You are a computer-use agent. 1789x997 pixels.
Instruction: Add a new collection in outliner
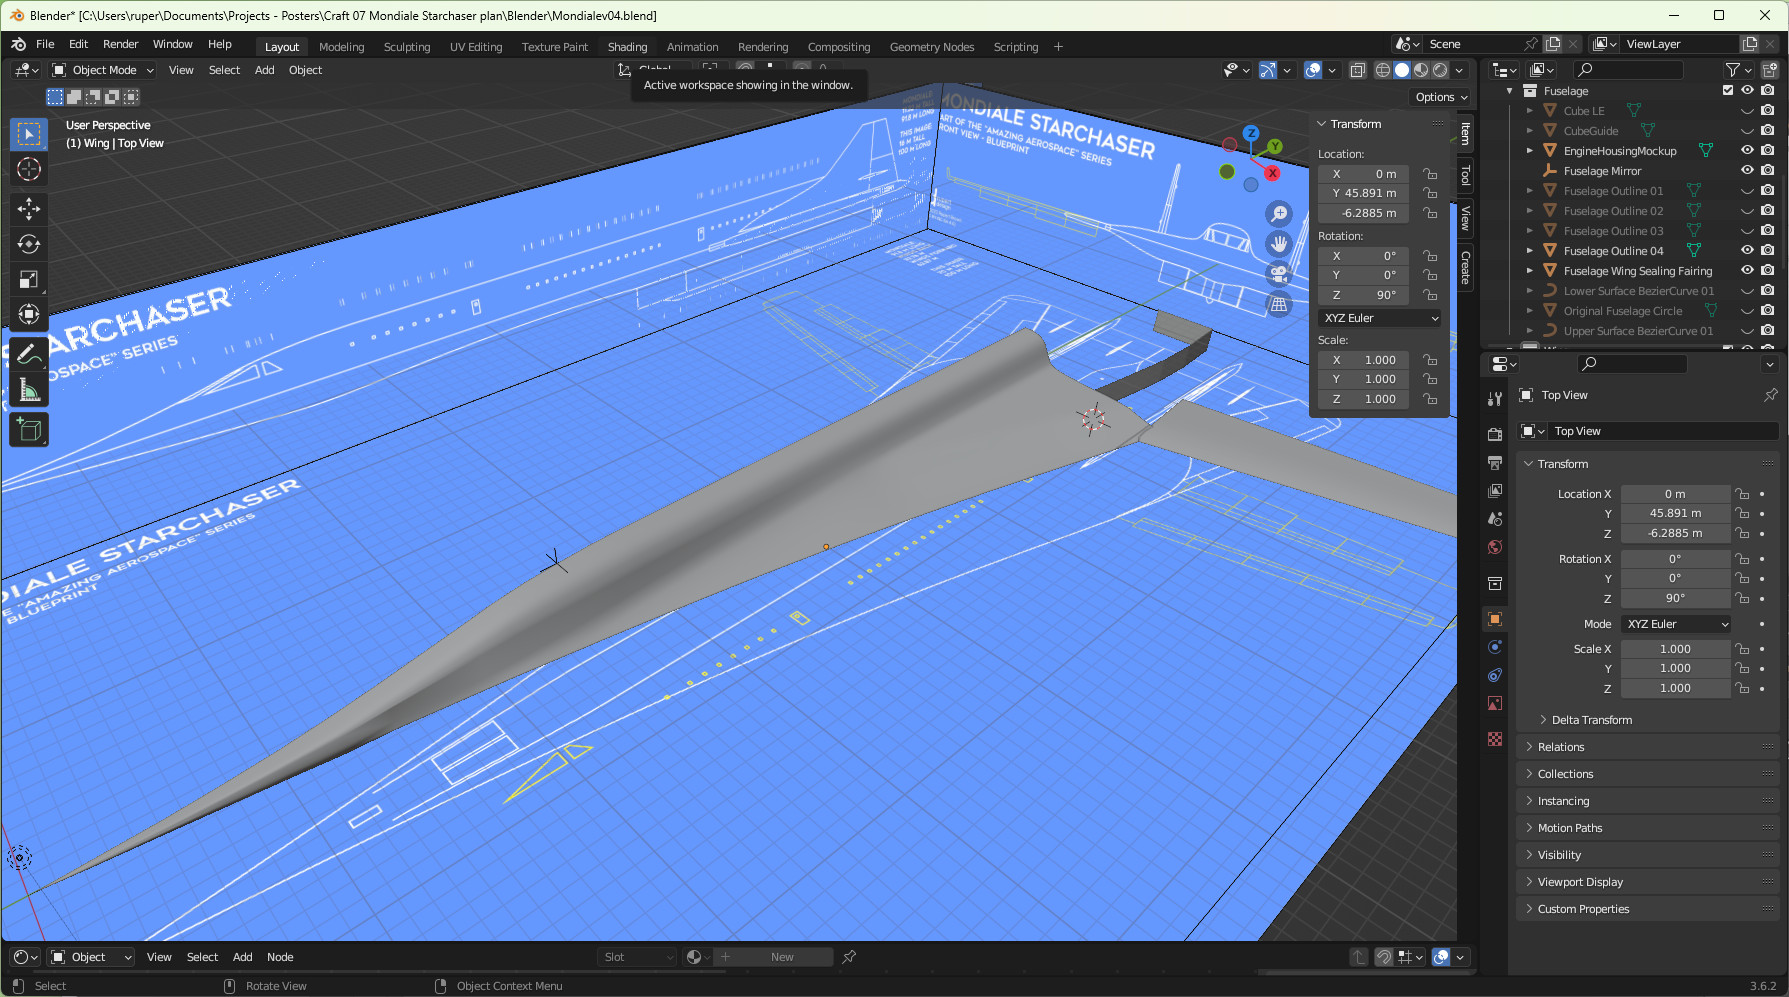pyautogui.click(x=1769, y=70)
